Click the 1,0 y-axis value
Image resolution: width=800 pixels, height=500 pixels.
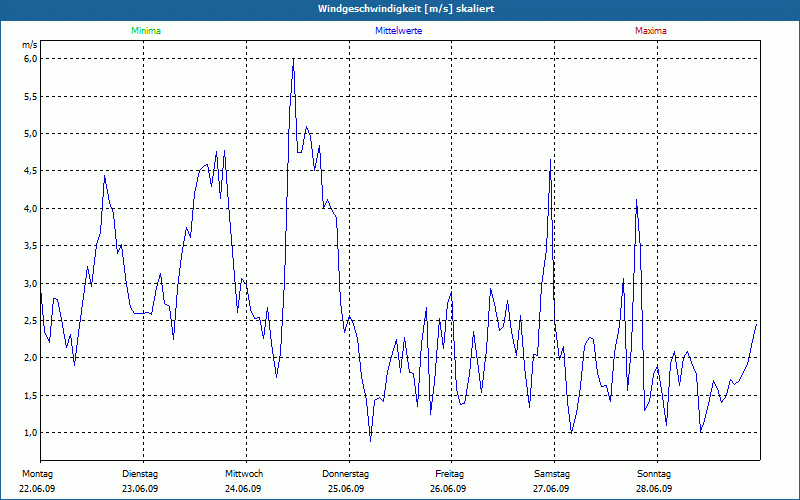31,433
